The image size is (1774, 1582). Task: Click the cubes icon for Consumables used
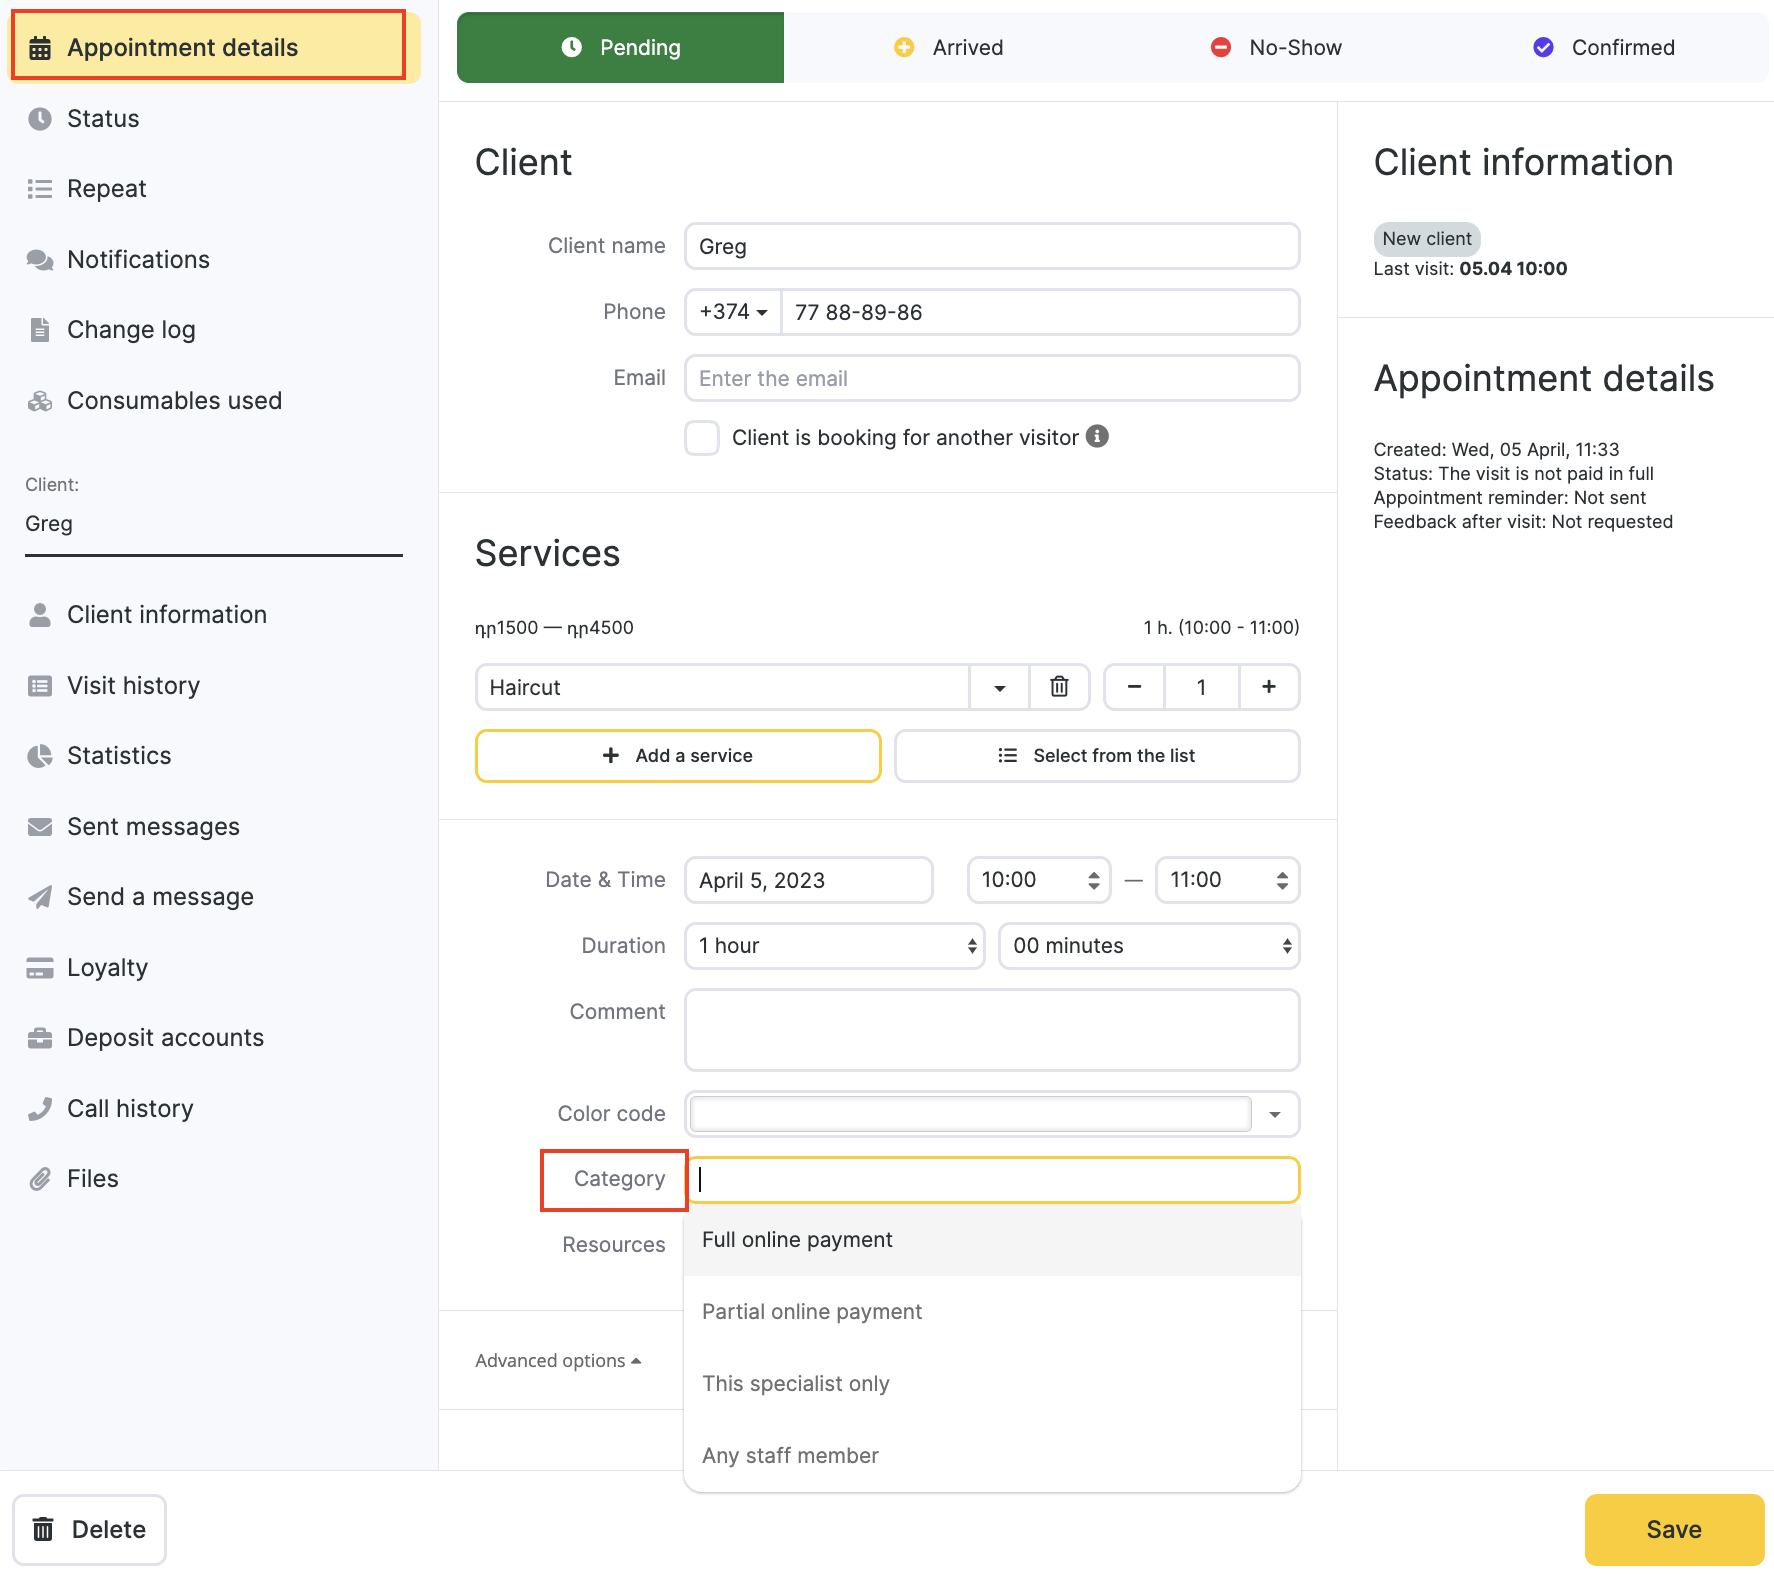pyautogui.click(x=40, y=401)
